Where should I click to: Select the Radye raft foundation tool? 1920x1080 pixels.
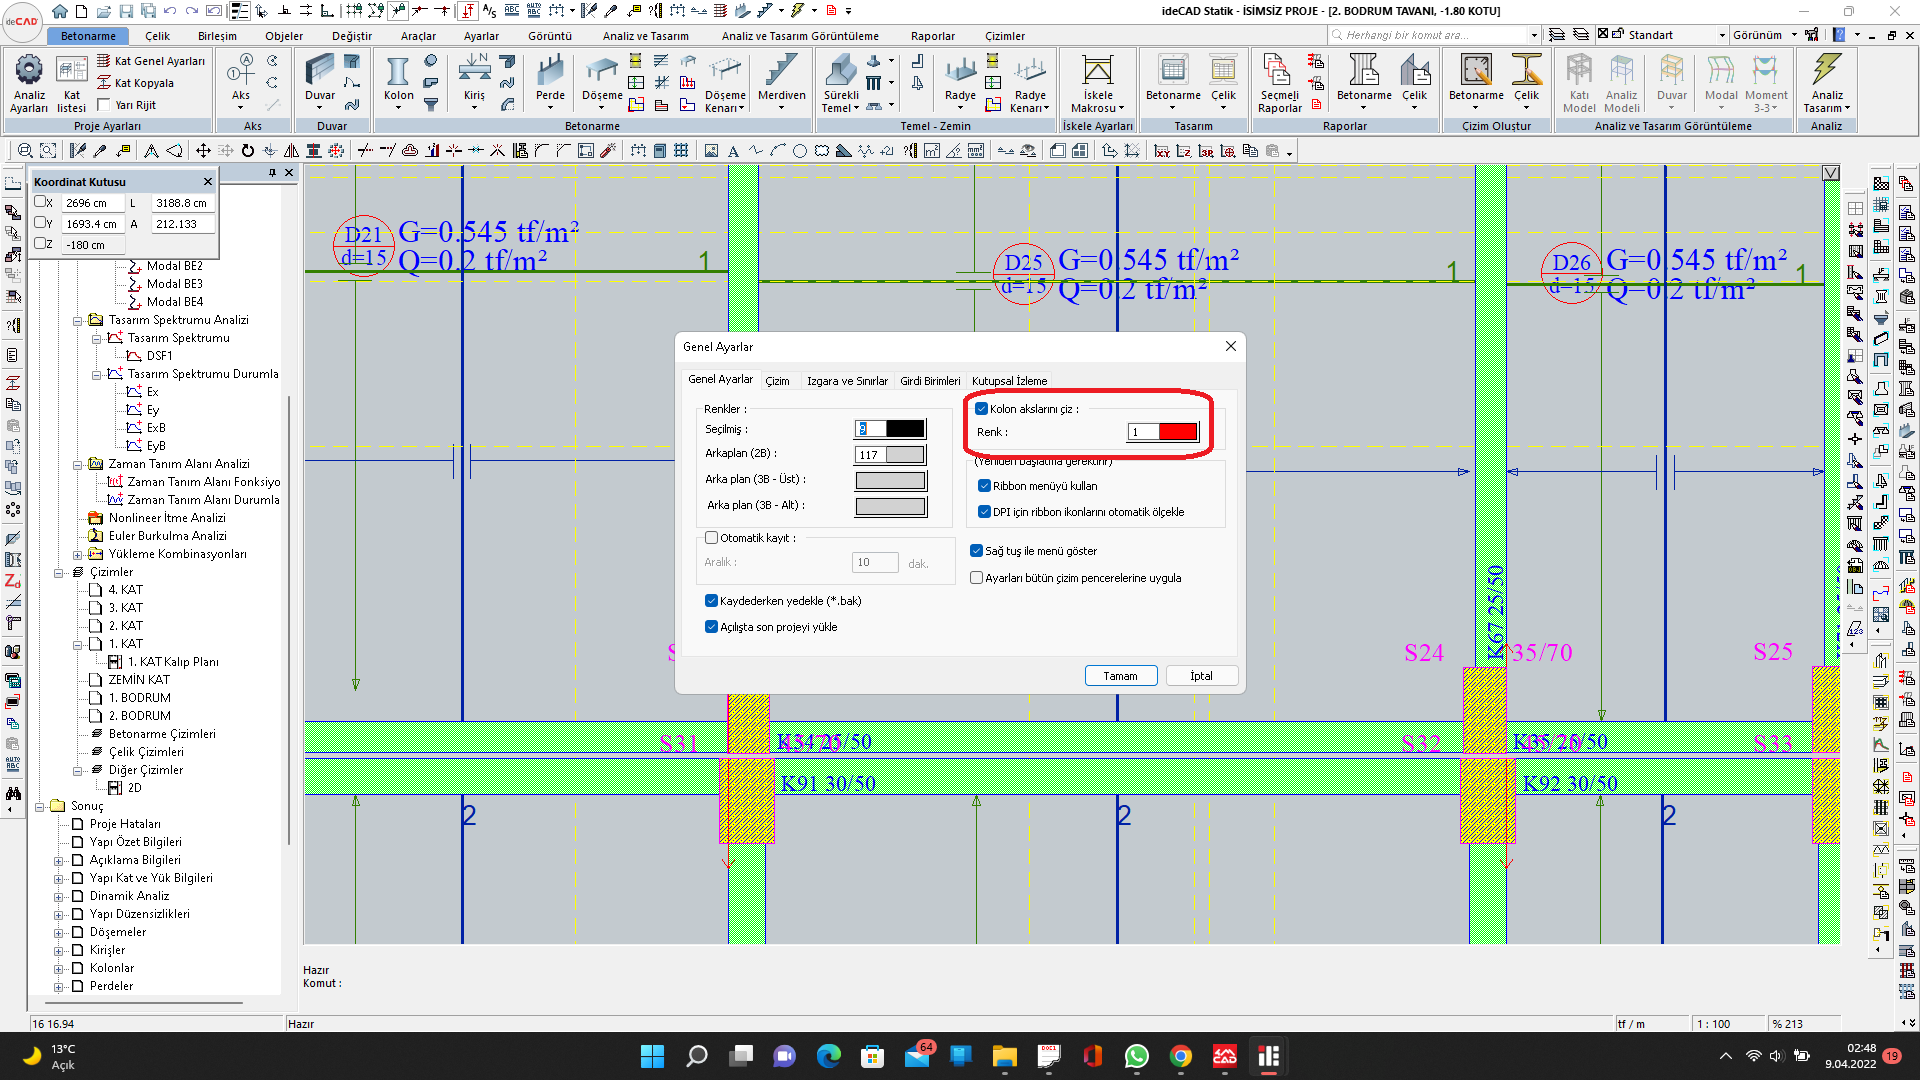coord(960,80)
